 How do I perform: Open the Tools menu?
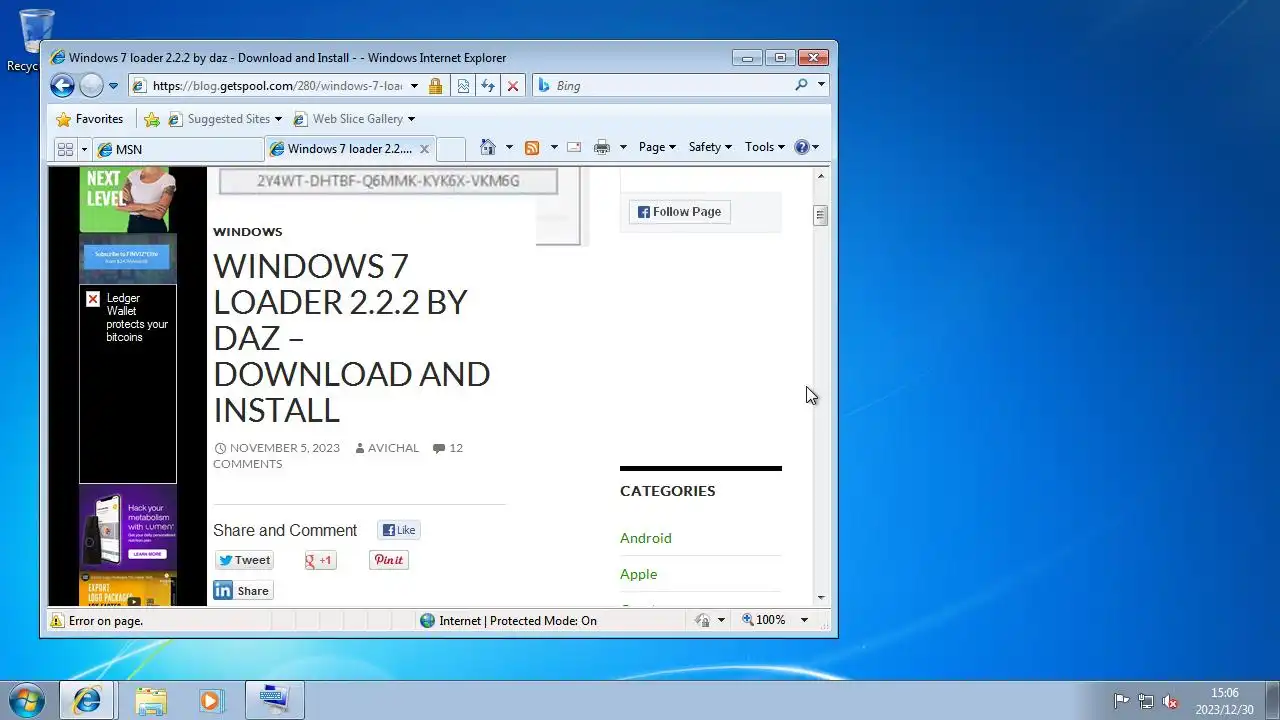pos(765,147)
